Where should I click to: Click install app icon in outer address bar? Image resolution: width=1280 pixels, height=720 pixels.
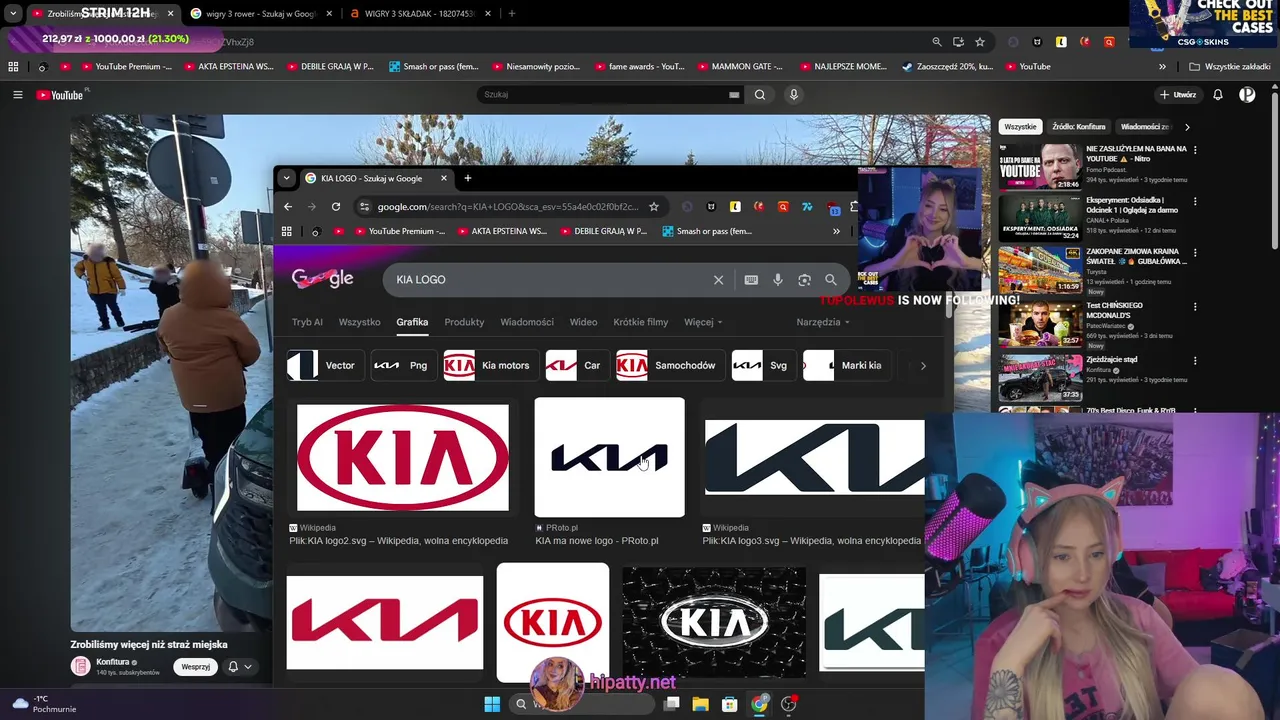(x=958, y=42)
